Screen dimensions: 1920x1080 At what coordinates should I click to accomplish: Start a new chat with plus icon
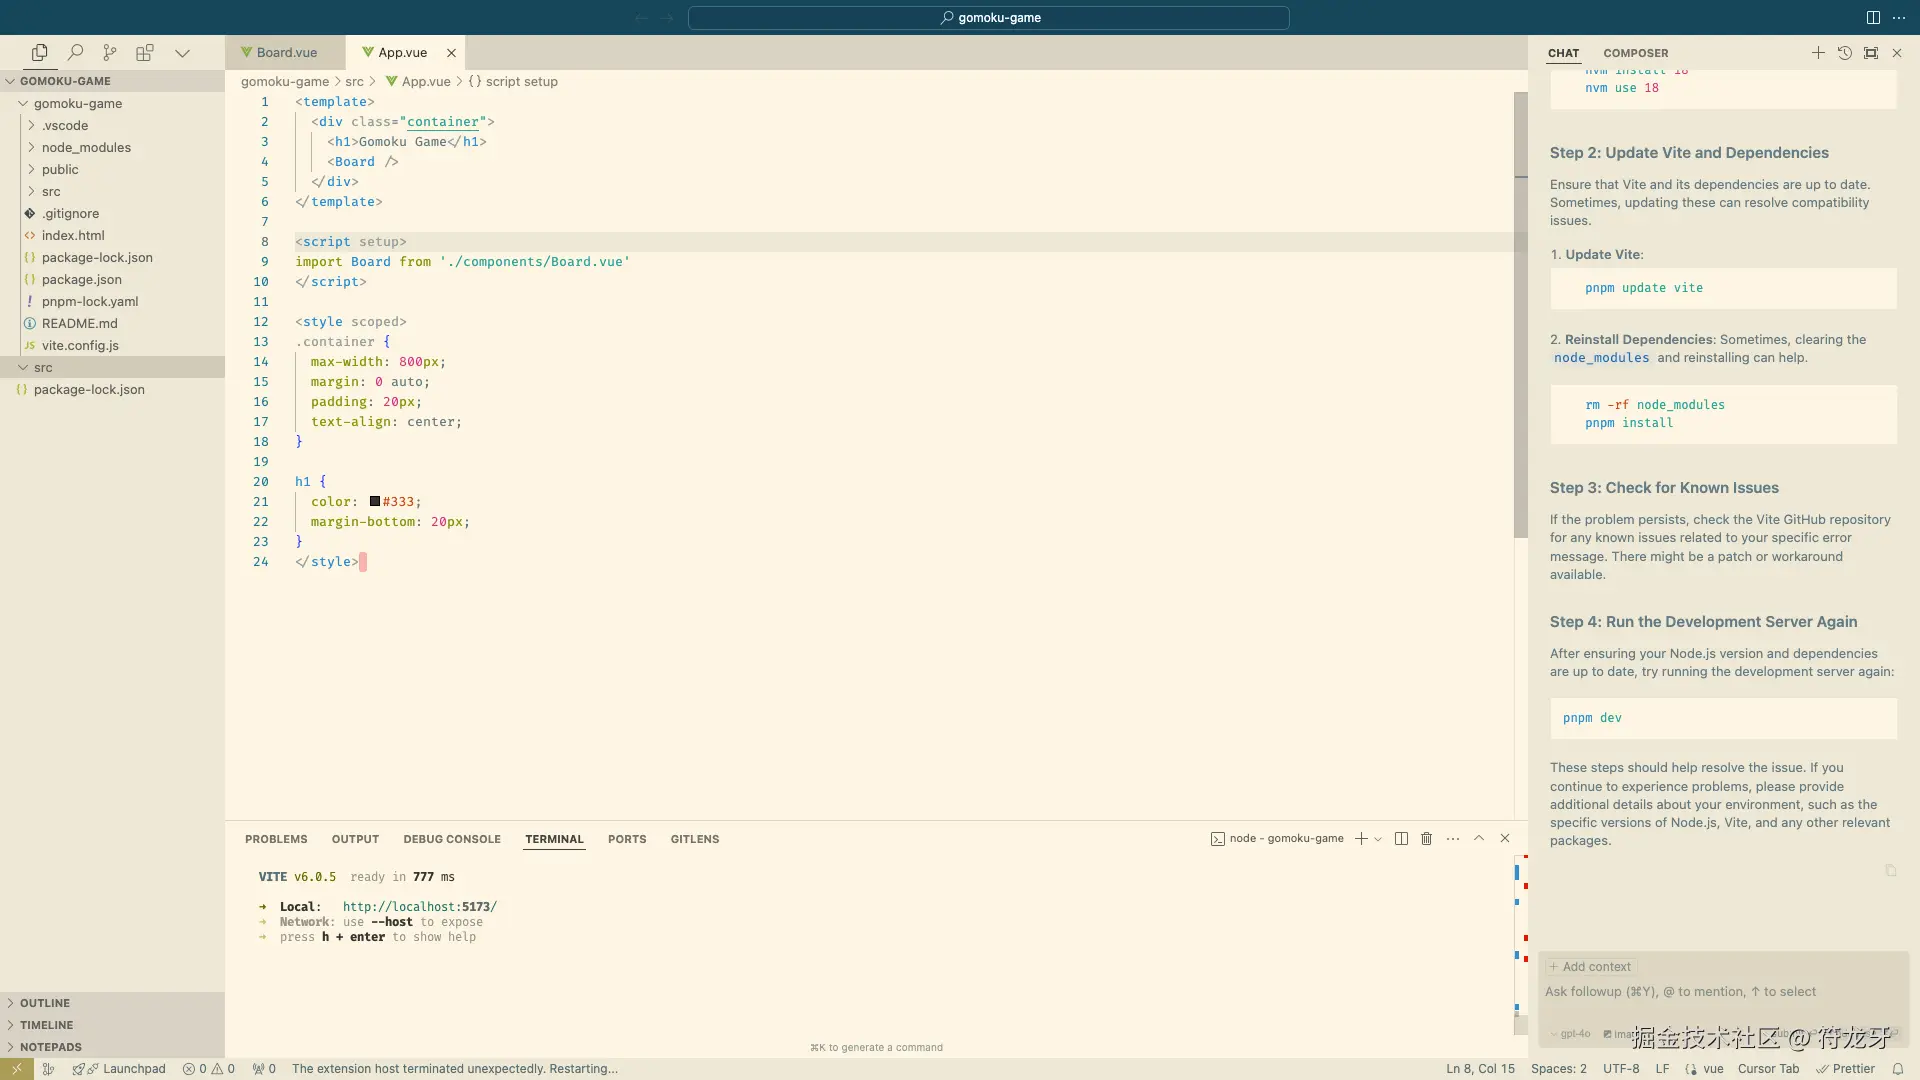(1818, 53)
